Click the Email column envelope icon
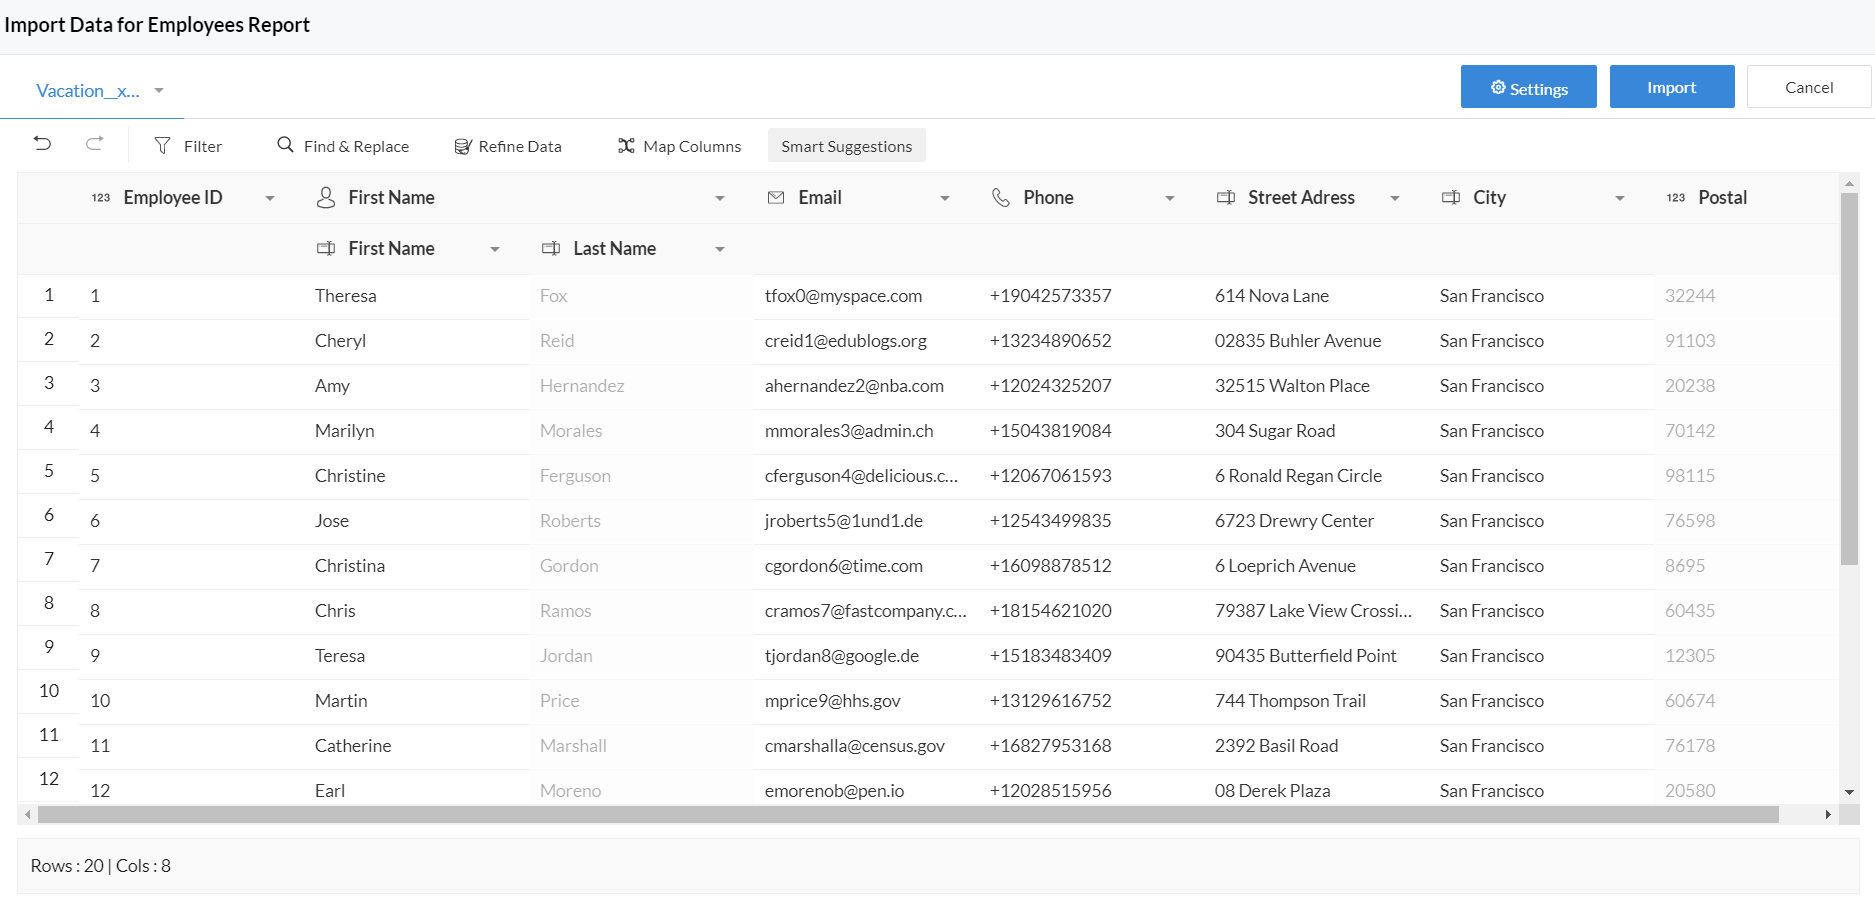This screenshot has height=905, width=1875. coord(776,198)
